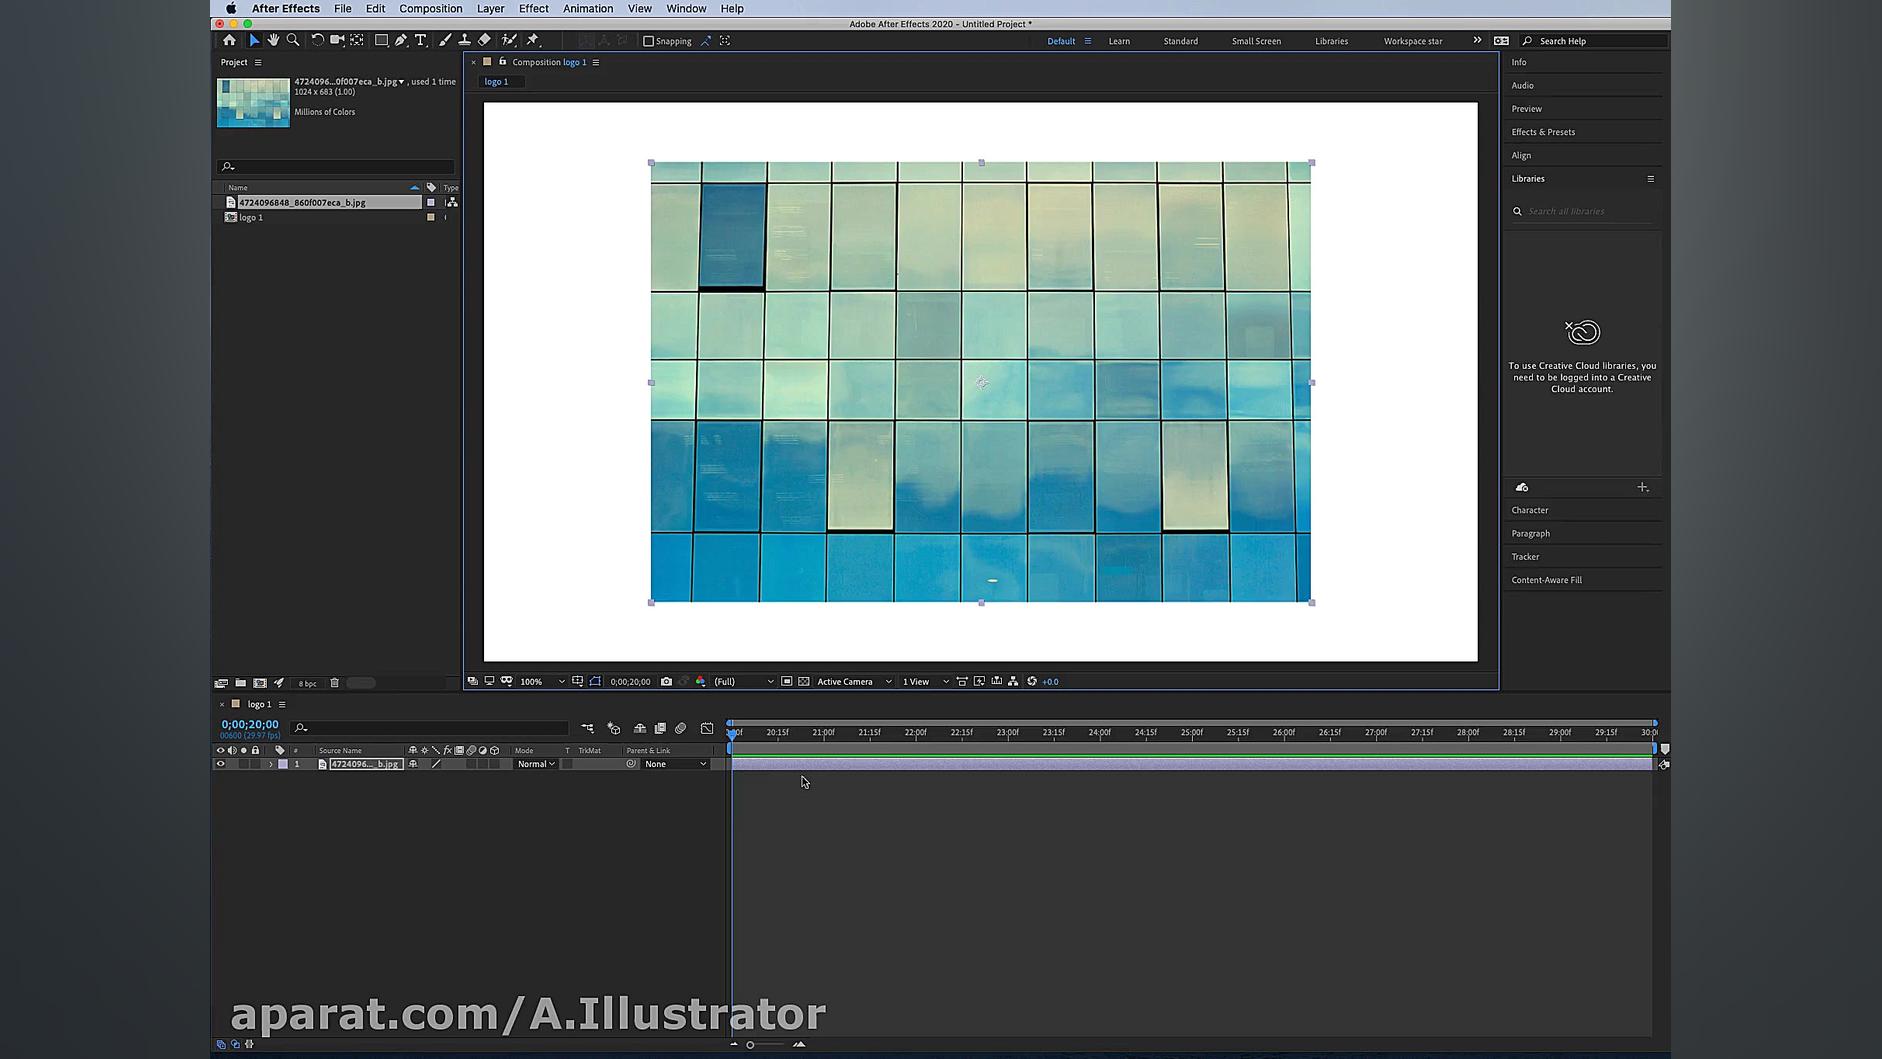This screenshot has width=1882, height=1059.
Task: Click the new folder icon in Project panel
Action: (x=241, y=683)
